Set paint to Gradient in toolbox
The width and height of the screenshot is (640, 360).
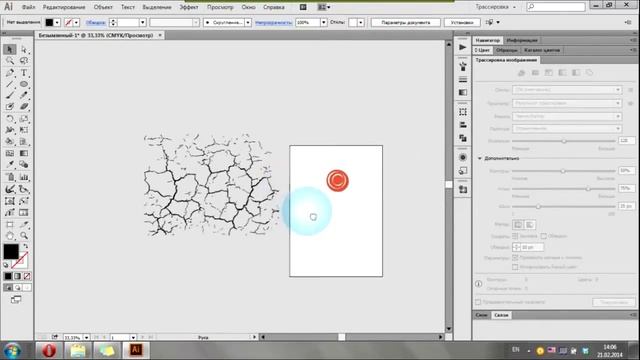[x=17, y=276]
